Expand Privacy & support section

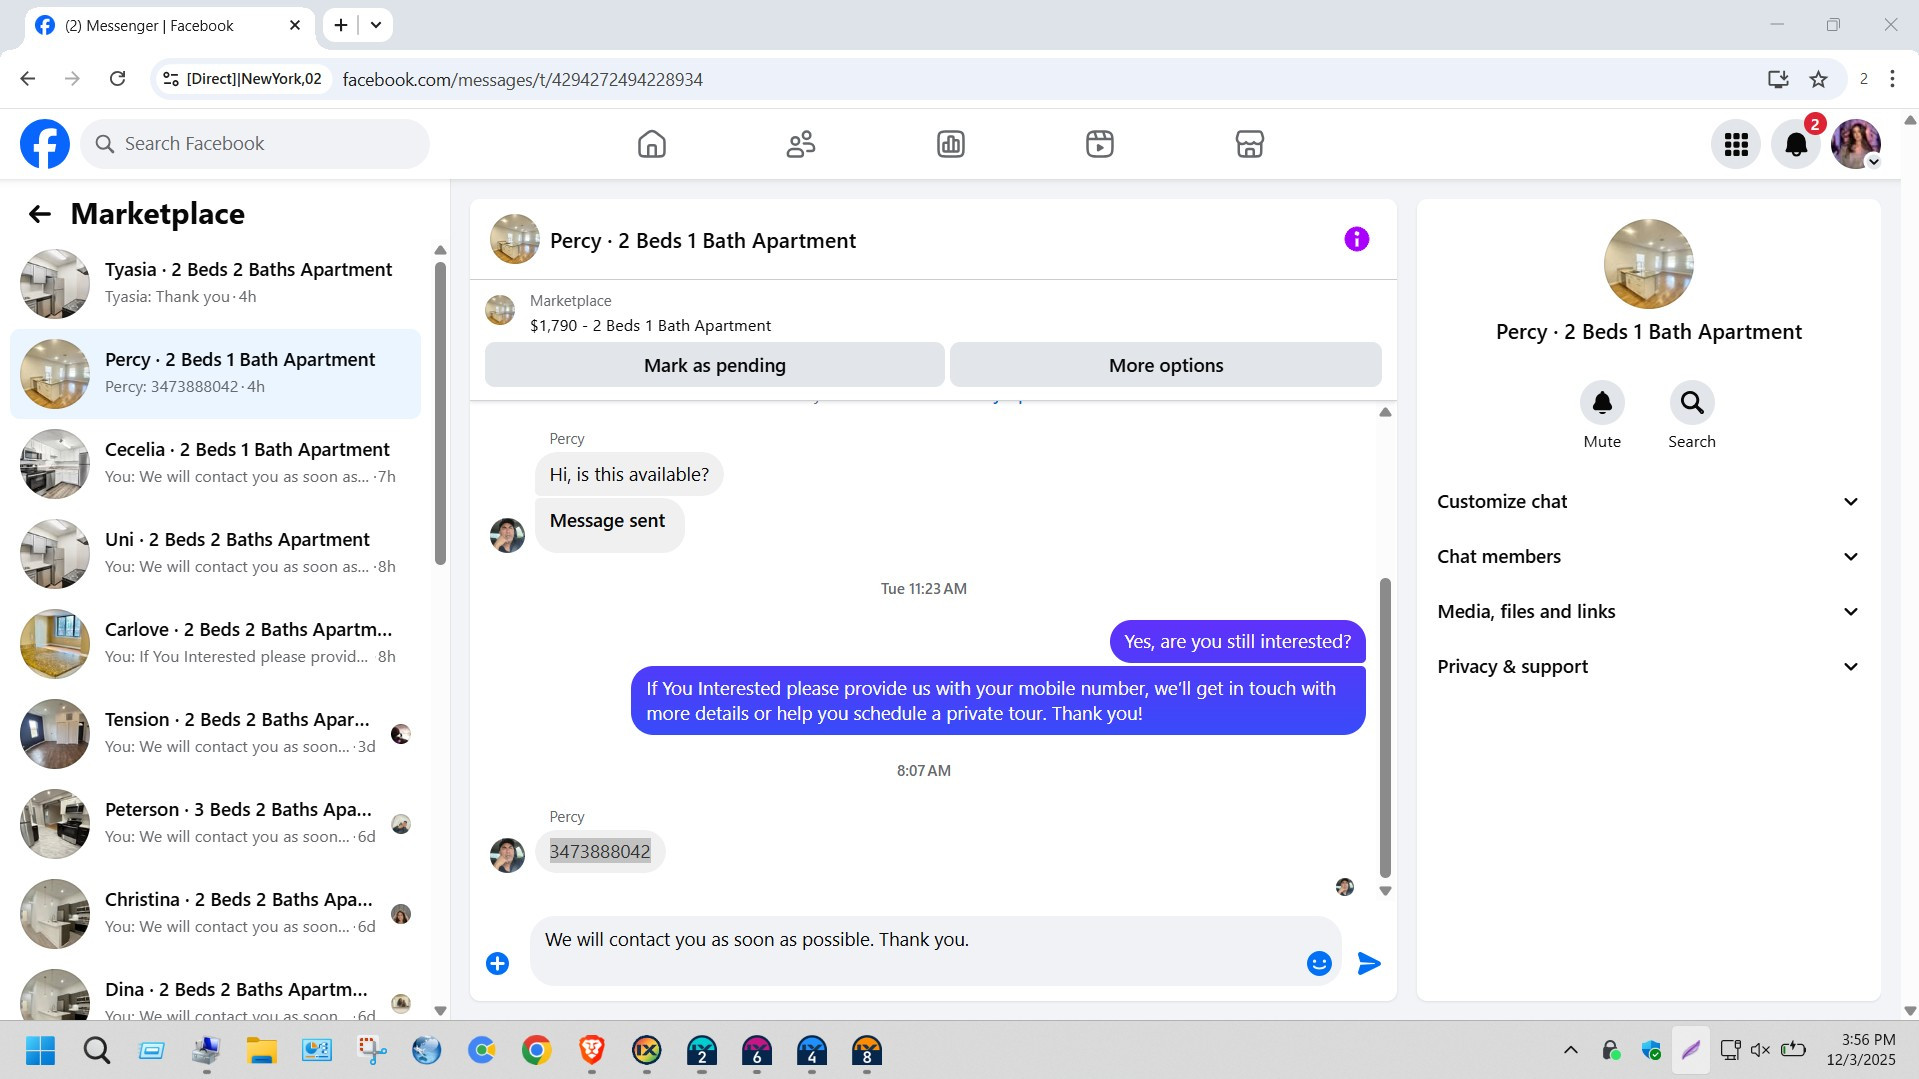coord(1648,667)
